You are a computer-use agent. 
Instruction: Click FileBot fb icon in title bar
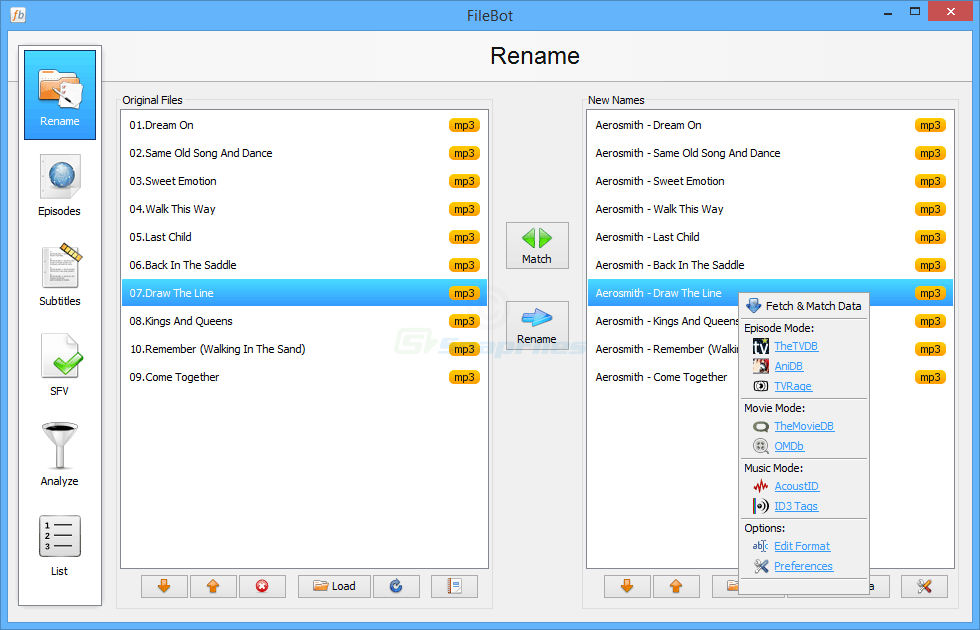(x=18, y=14)
